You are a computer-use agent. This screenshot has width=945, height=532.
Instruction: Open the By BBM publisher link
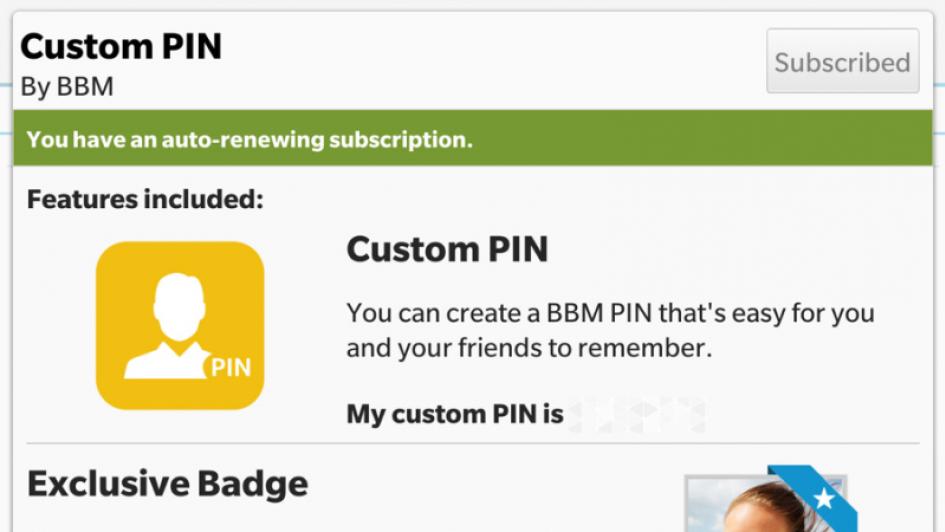(67, 87)
